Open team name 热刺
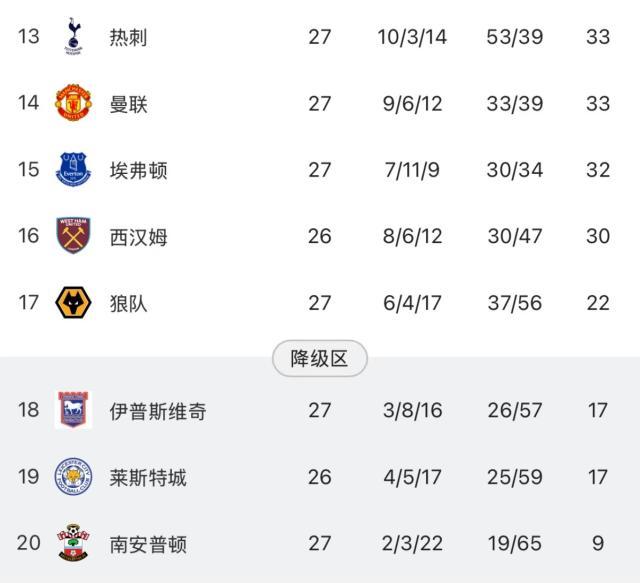The image size is (640, 583). (x=129, y=38)
